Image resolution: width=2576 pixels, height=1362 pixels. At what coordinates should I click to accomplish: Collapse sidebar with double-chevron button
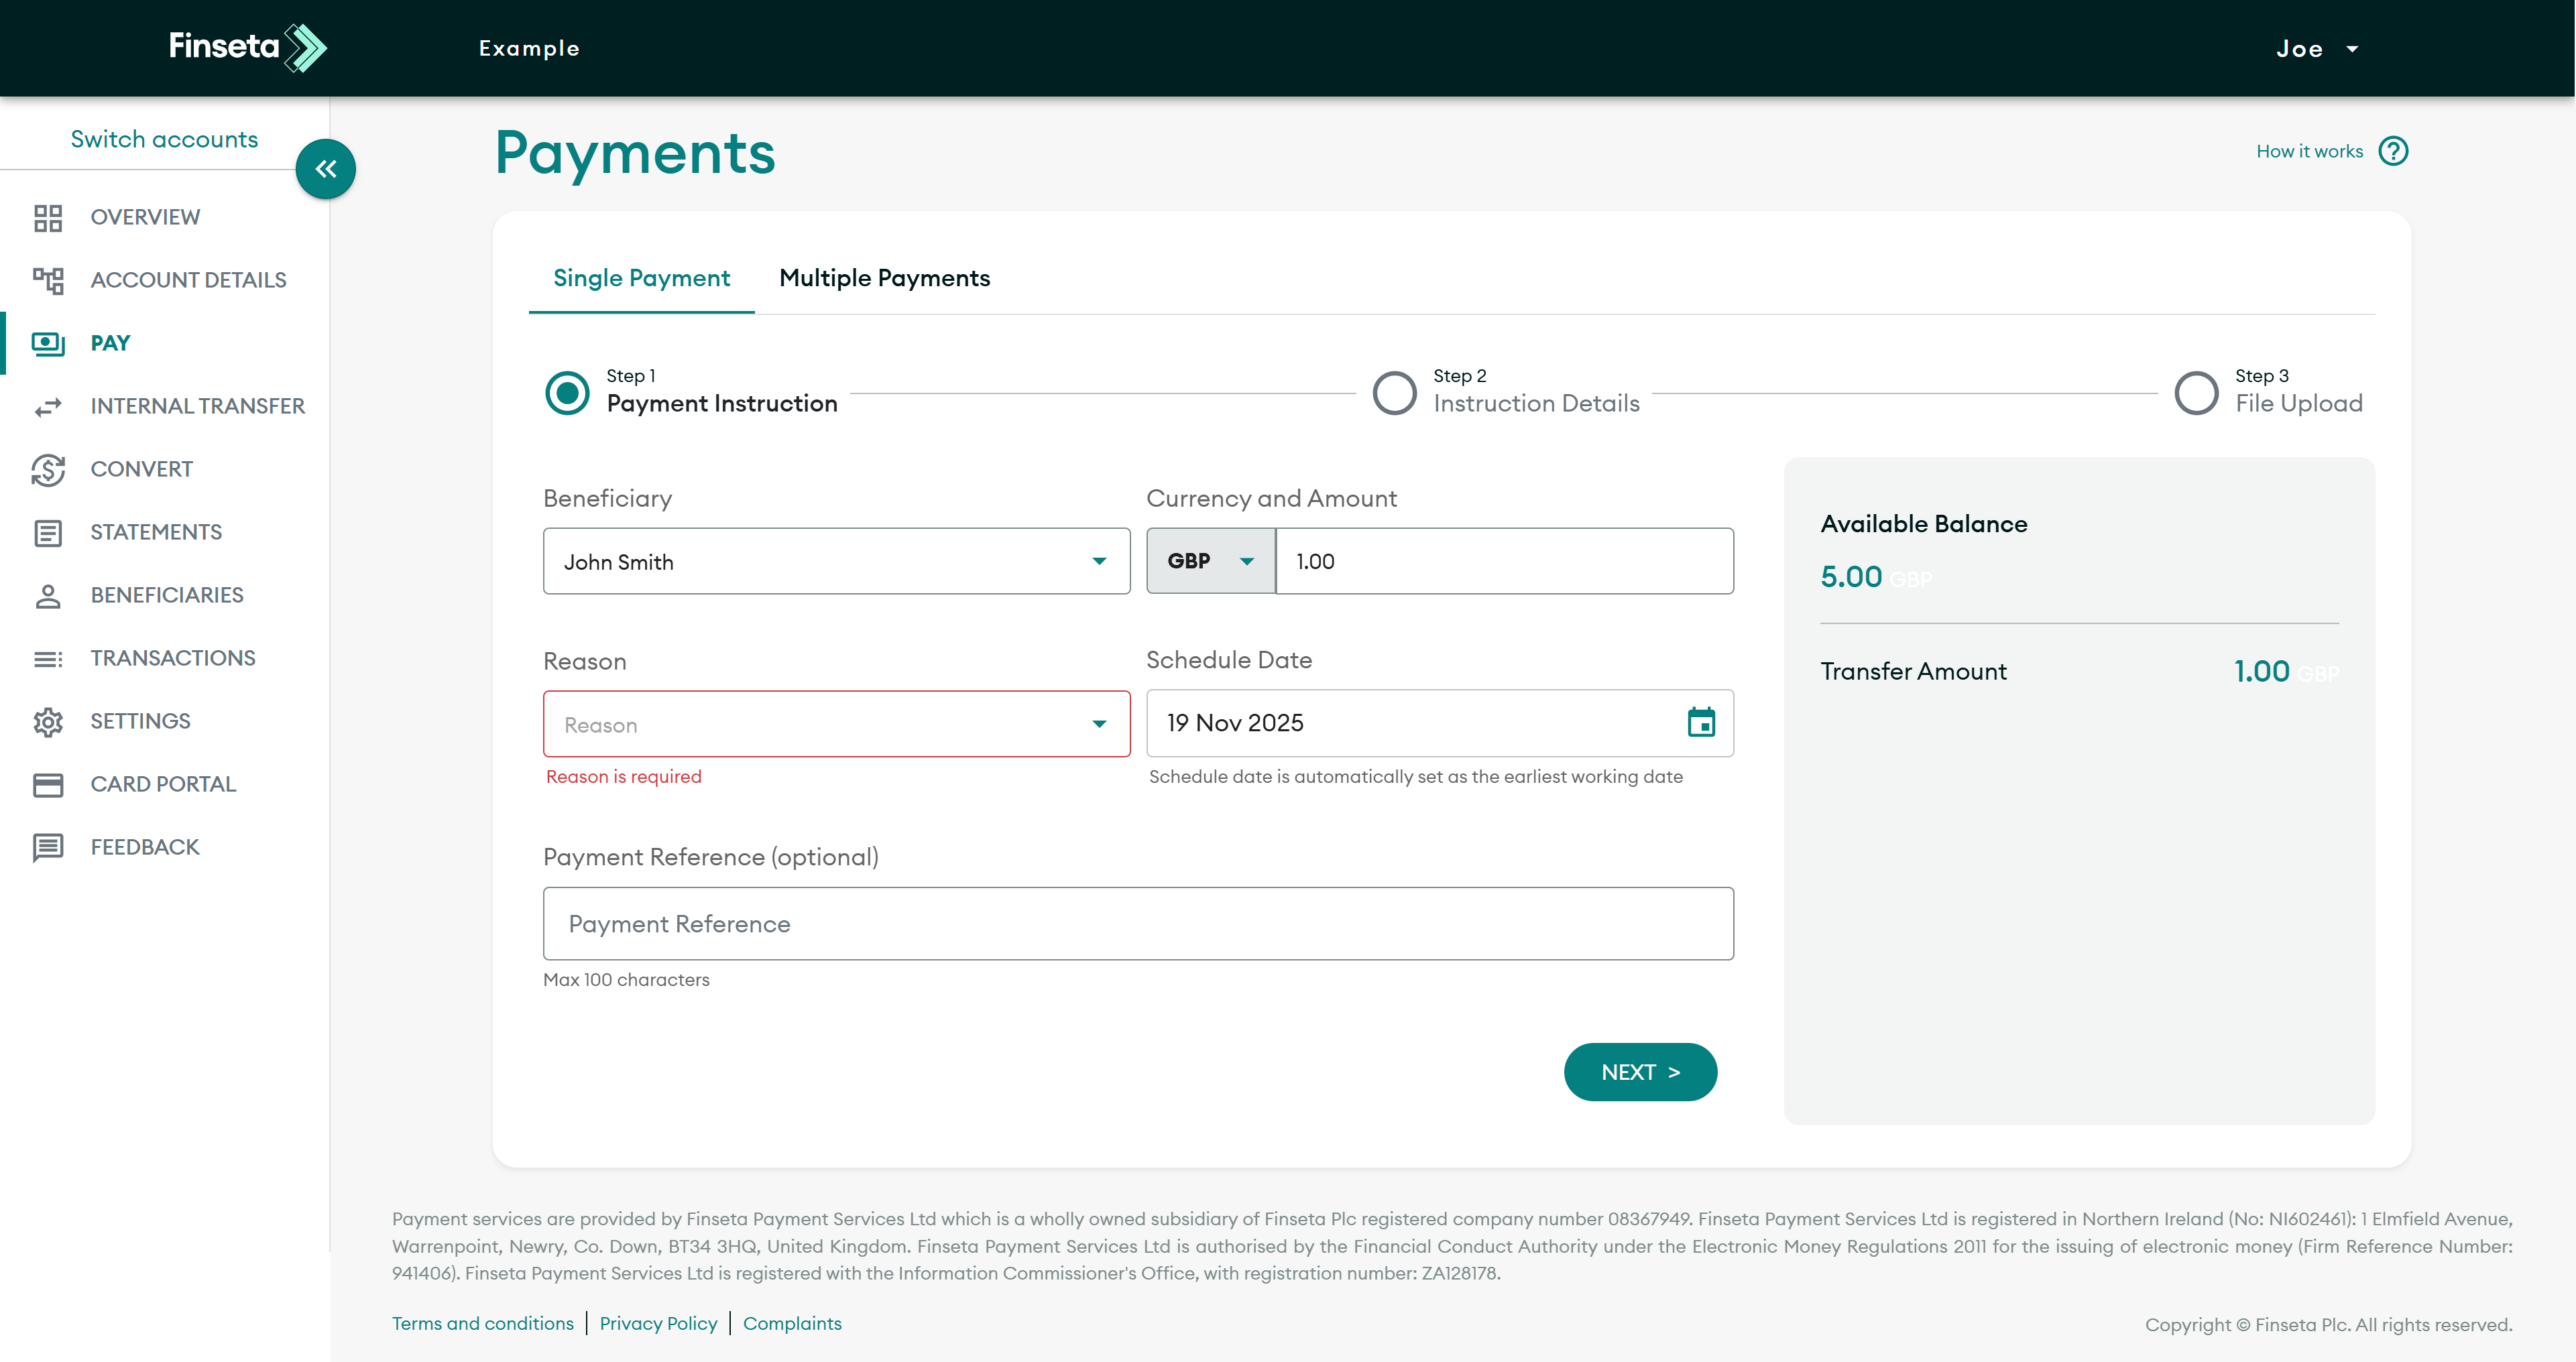tap(326, 169)
